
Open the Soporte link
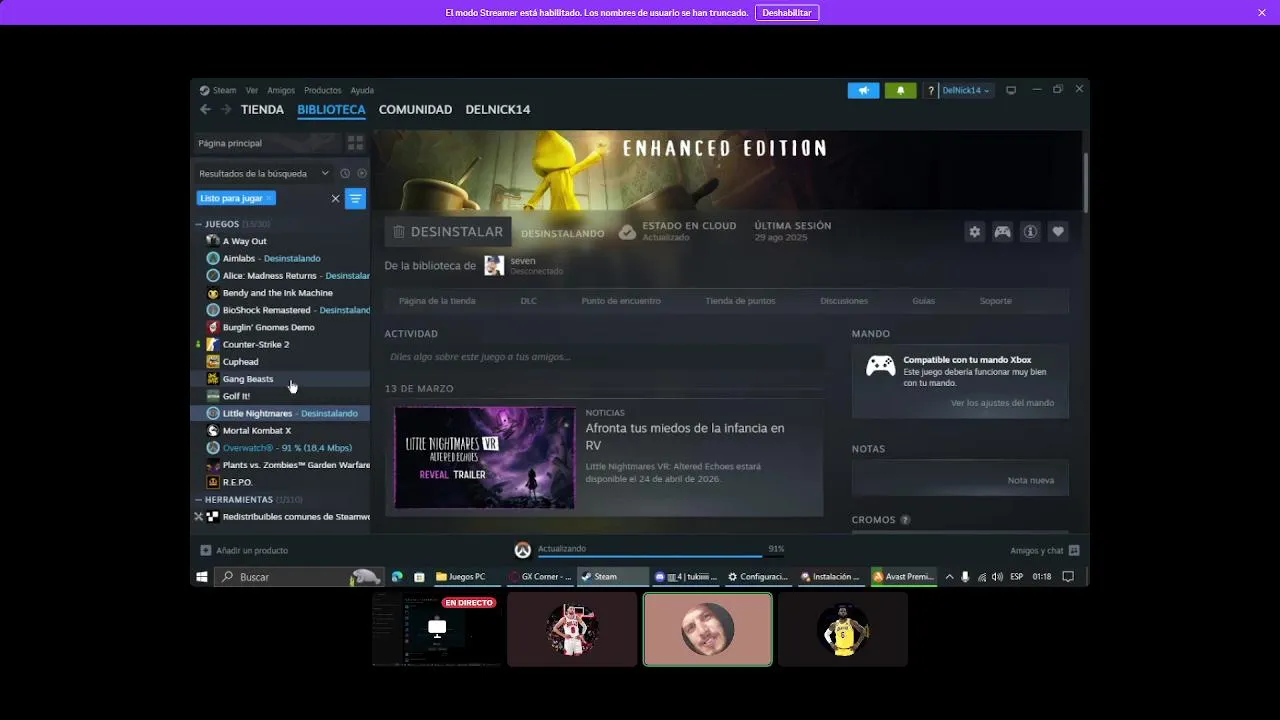coord(995,301)
